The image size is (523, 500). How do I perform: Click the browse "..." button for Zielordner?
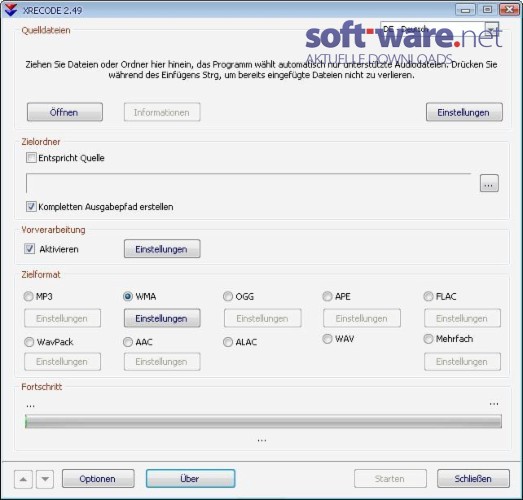(x=489, y=183)
